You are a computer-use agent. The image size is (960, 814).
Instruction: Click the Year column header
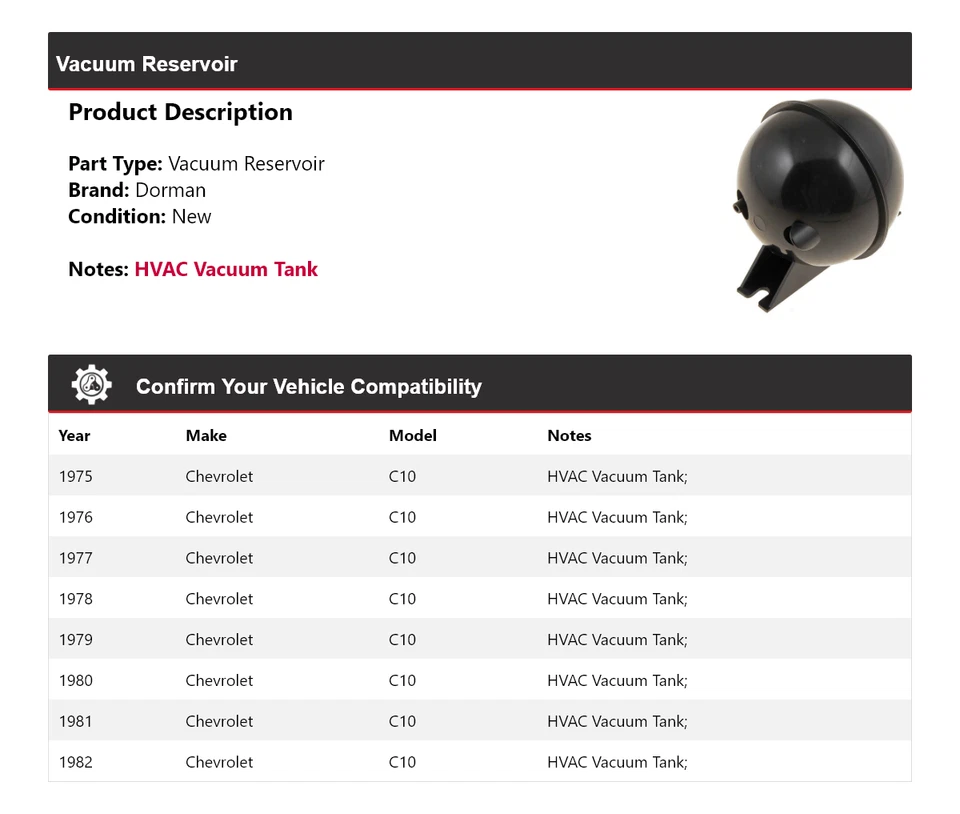[74, 435]
